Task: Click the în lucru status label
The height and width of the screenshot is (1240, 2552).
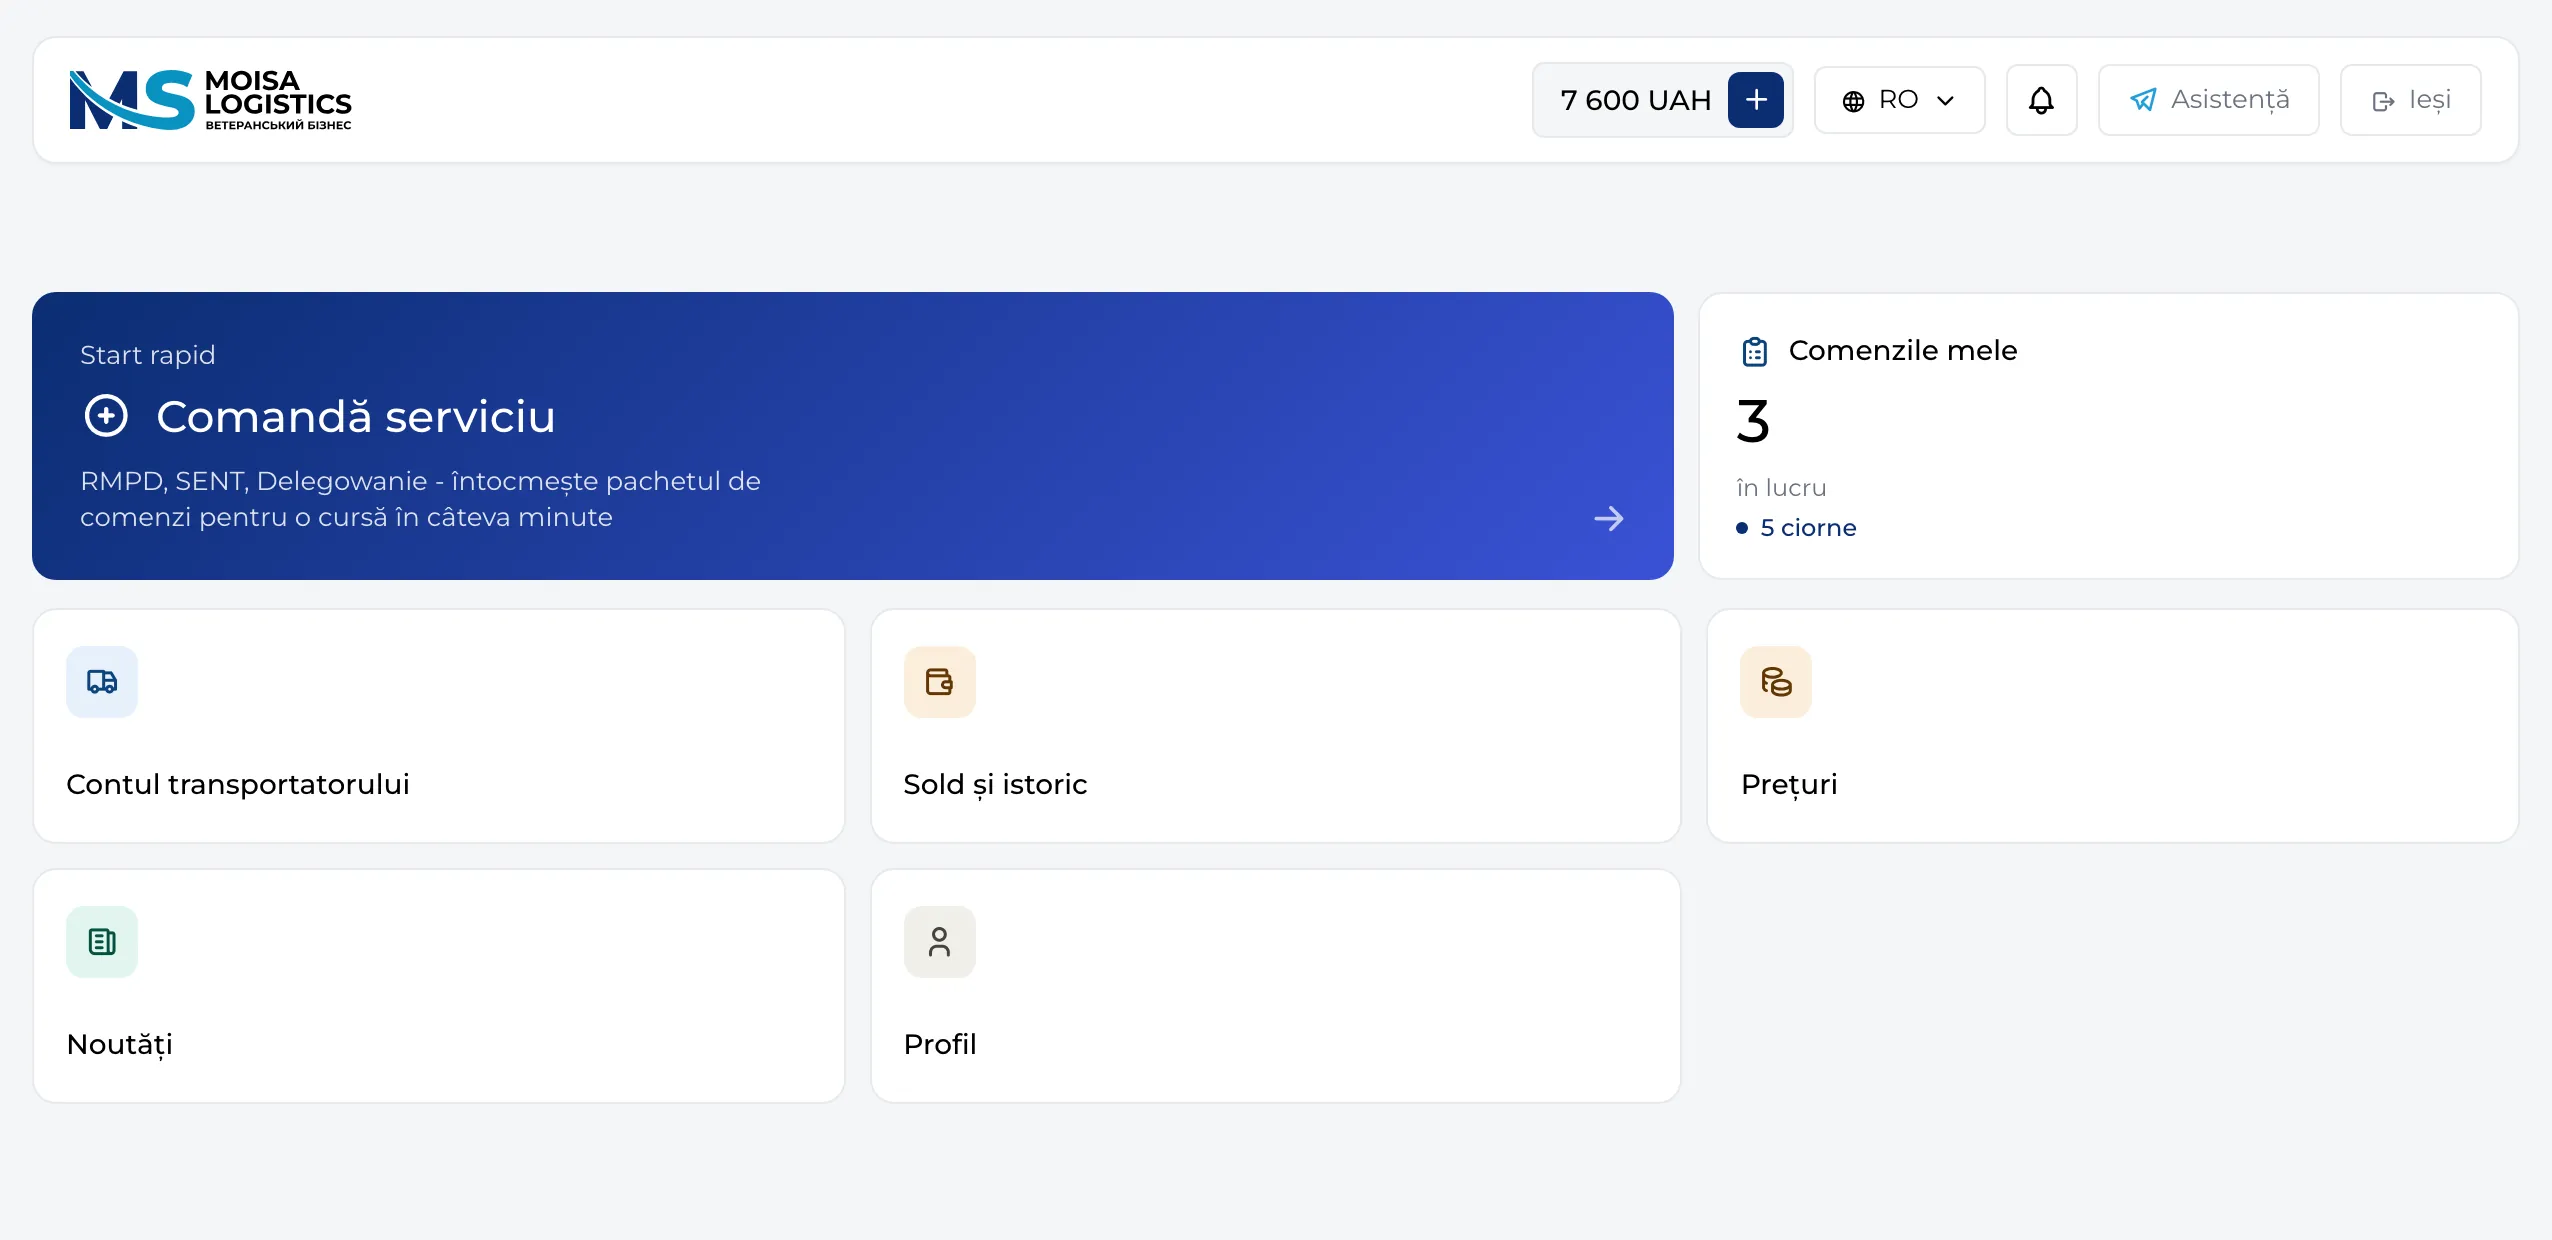Action: coord(1781,488)
